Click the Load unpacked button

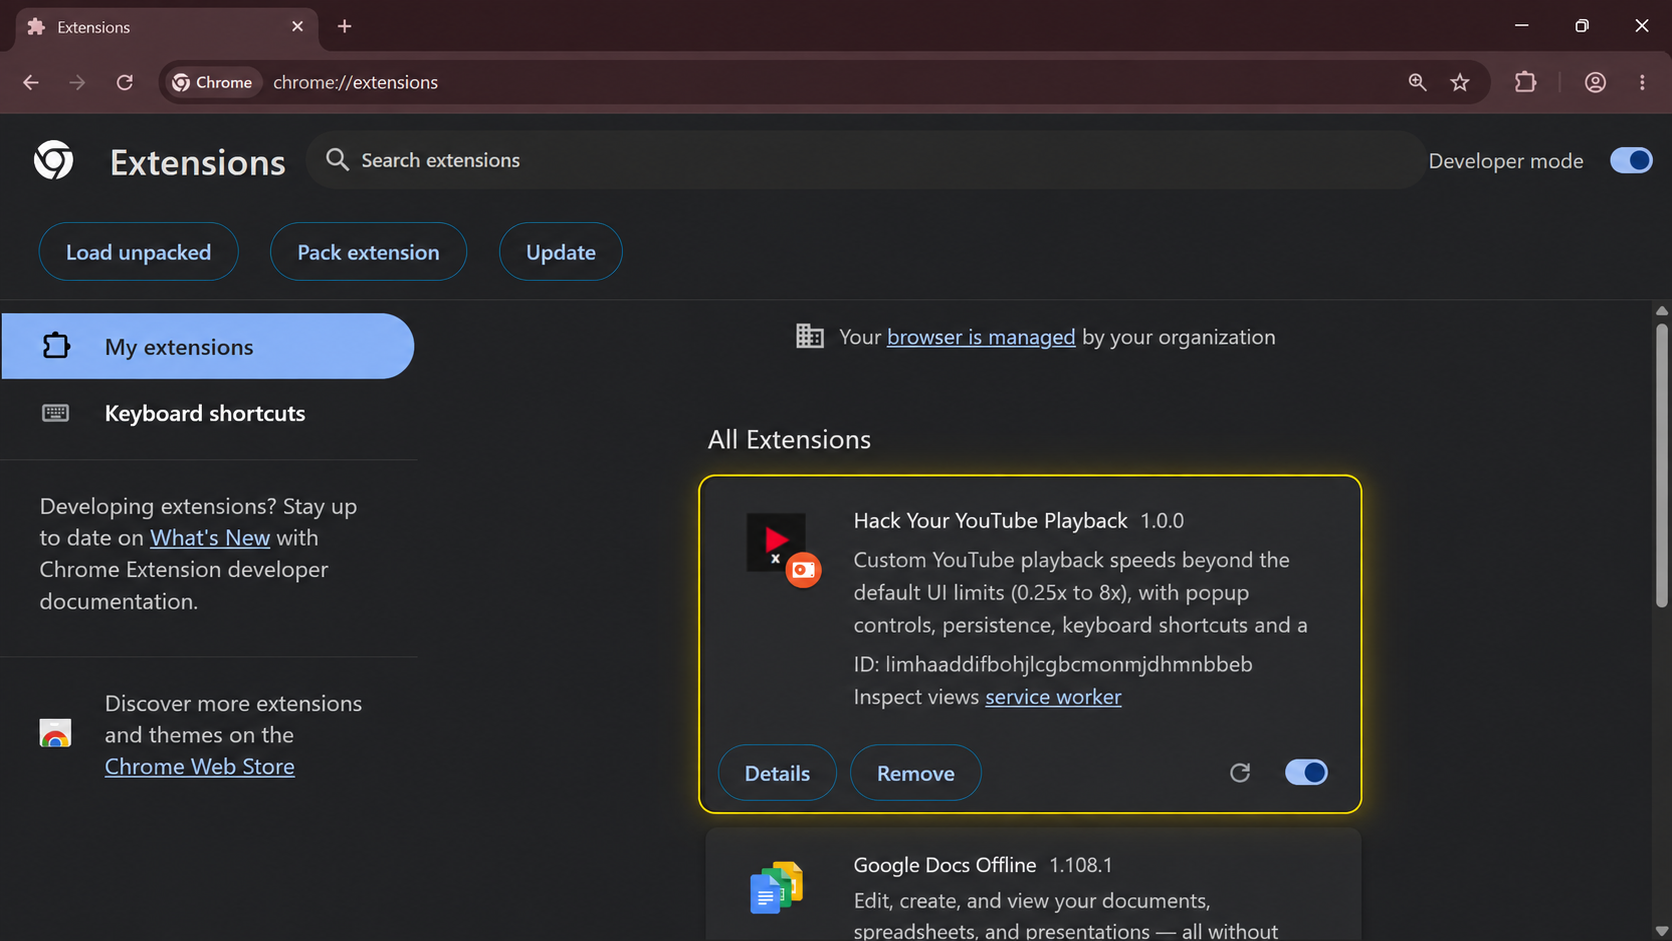138,252
